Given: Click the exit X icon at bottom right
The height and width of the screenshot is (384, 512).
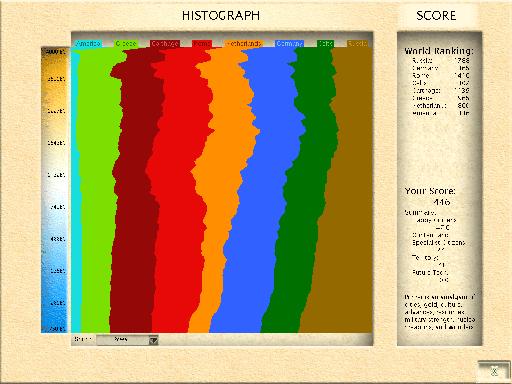Looking at the screenshot, I should pyautogui.click(x=494, y=371).
